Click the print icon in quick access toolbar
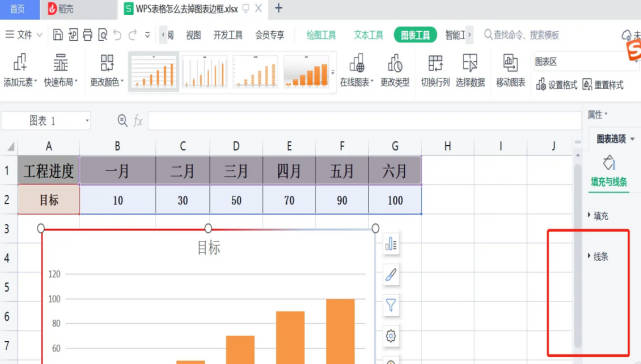Image resolution: width=641 pixels, height=364 pixels. [87, 35]
